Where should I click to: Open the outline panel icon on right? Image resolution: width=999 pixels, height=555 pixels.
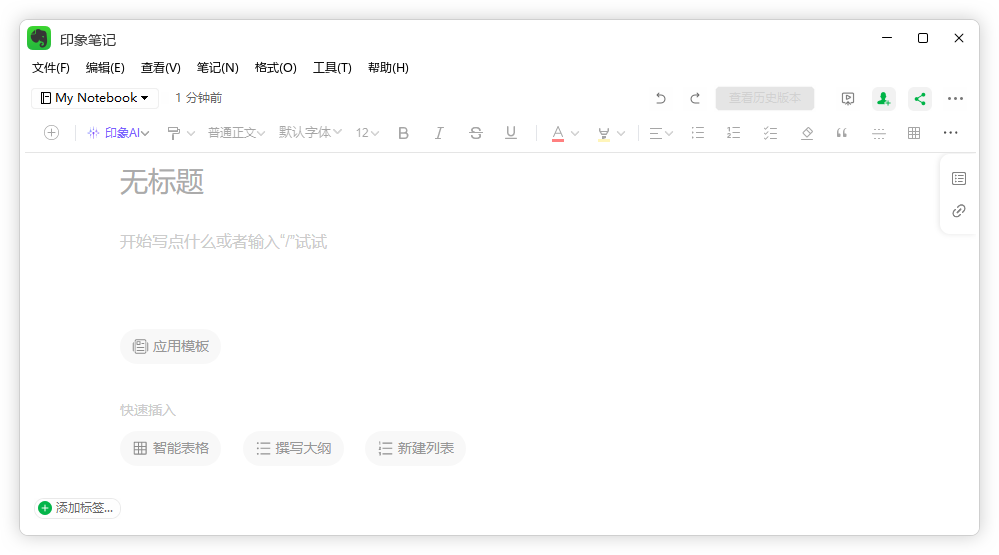tap(959, 178)
